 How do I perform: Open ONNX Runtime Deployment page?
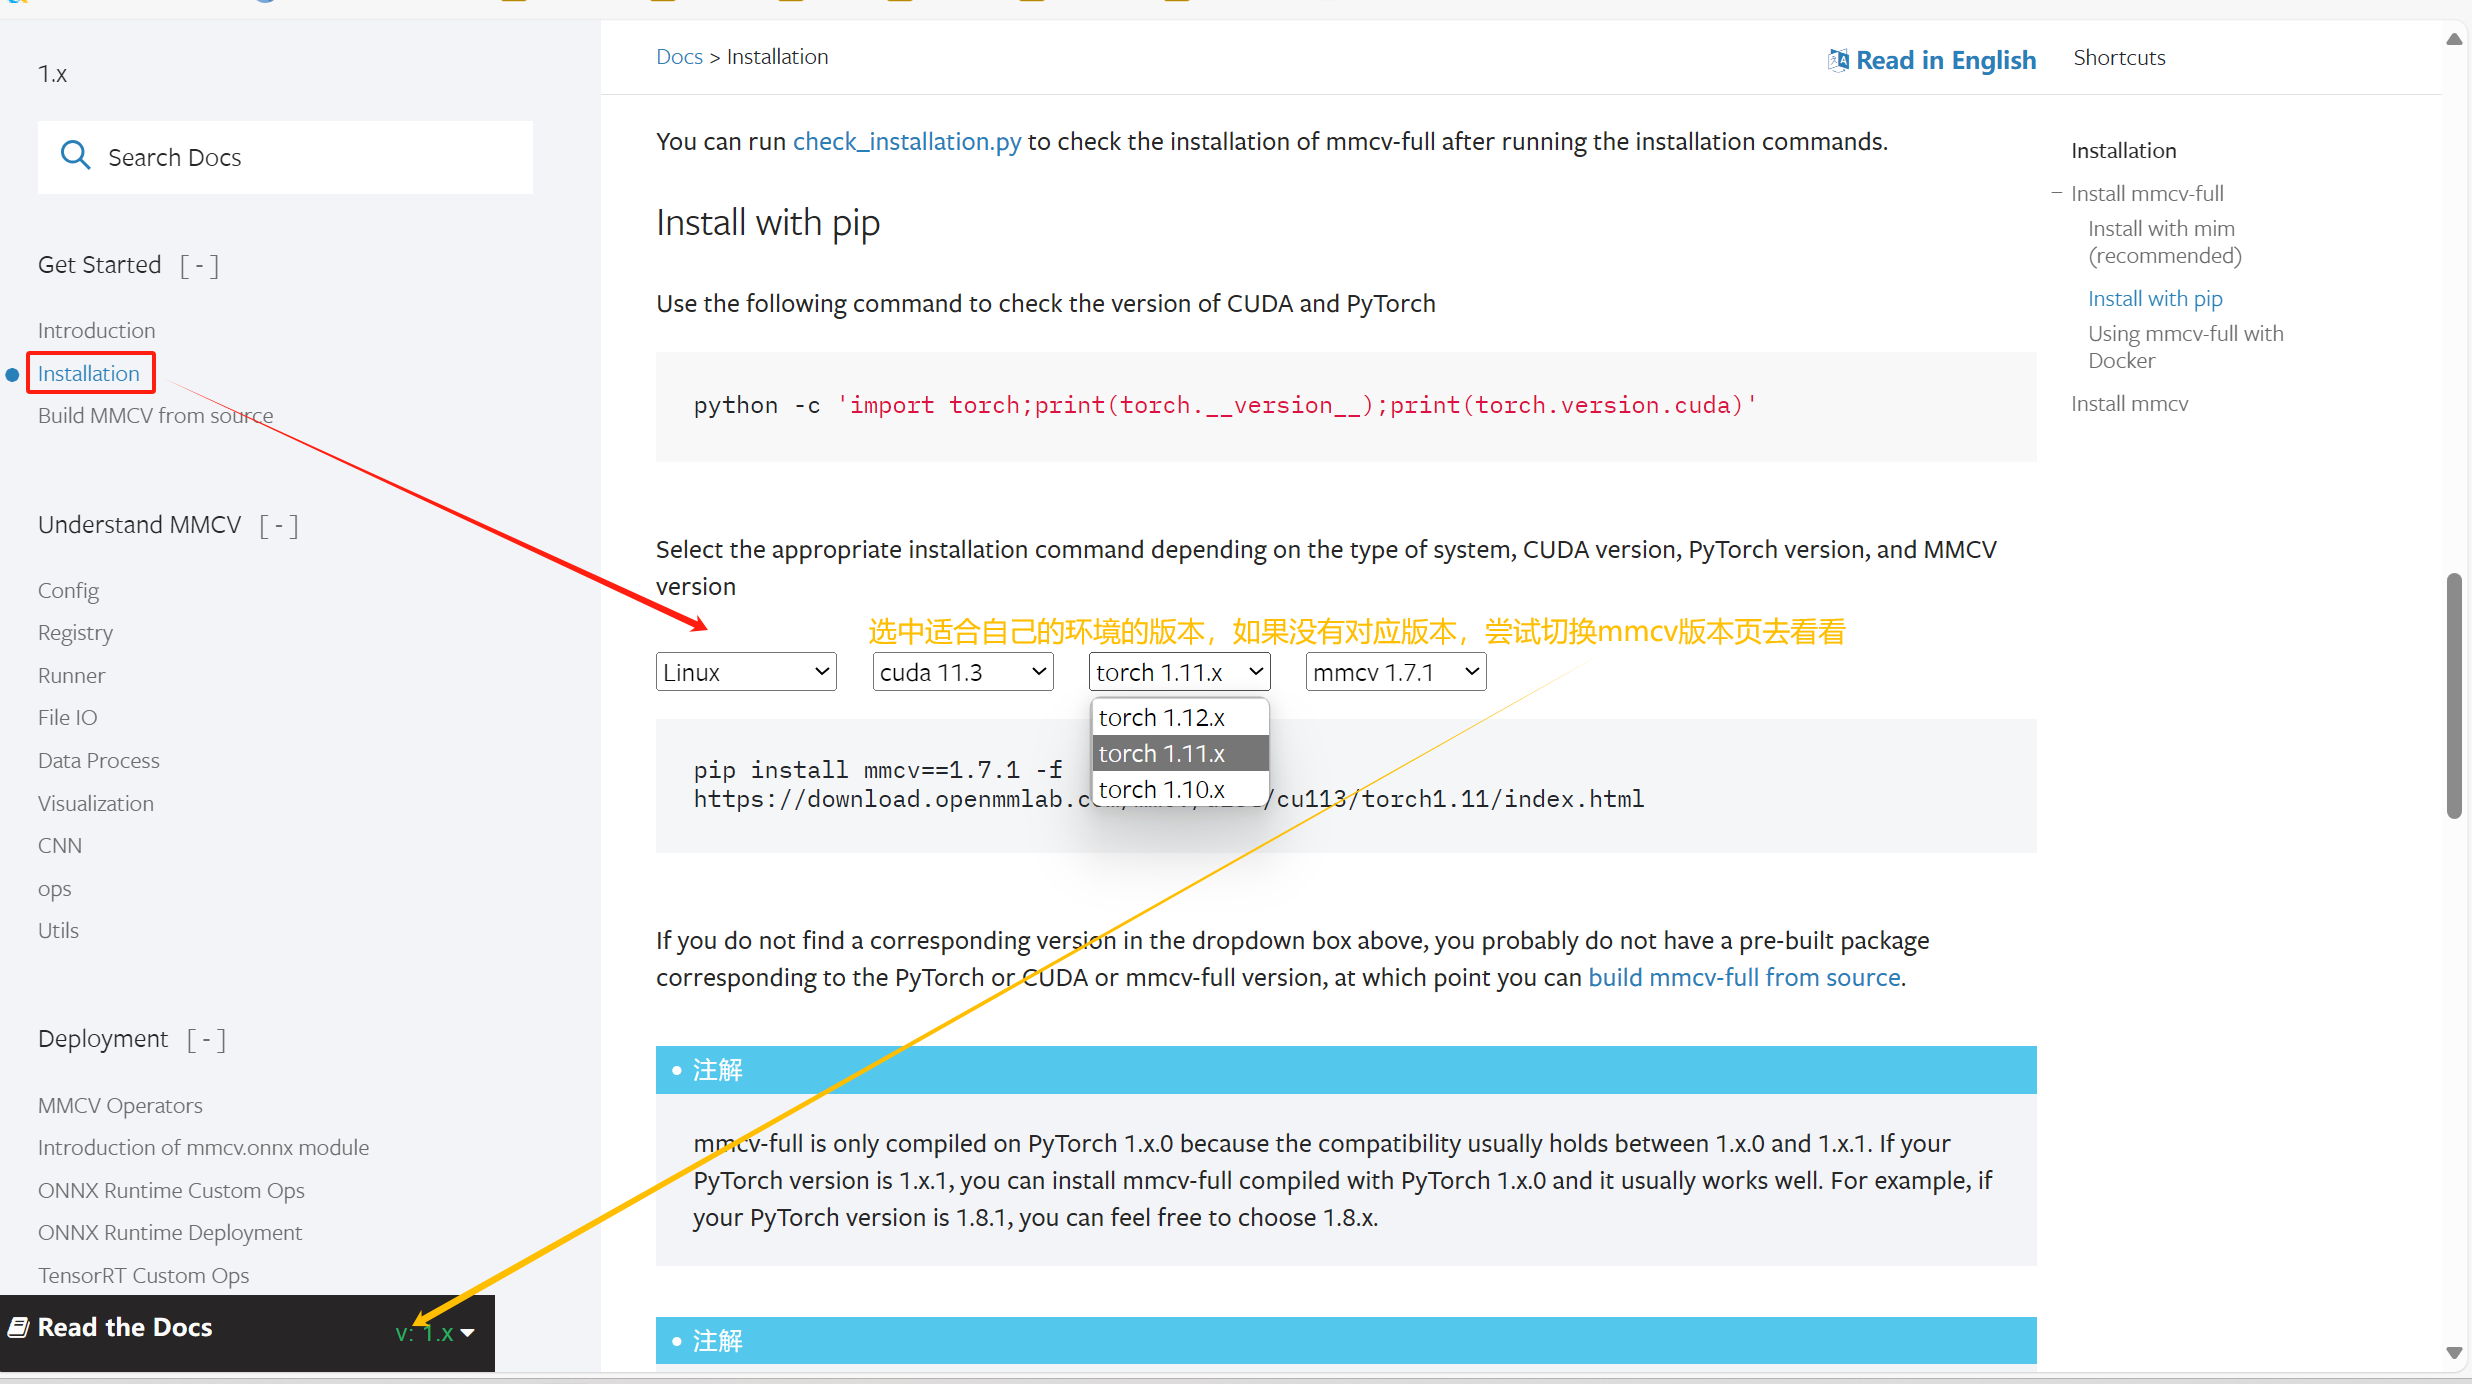pyautogui.click(x=170, y=1232)
